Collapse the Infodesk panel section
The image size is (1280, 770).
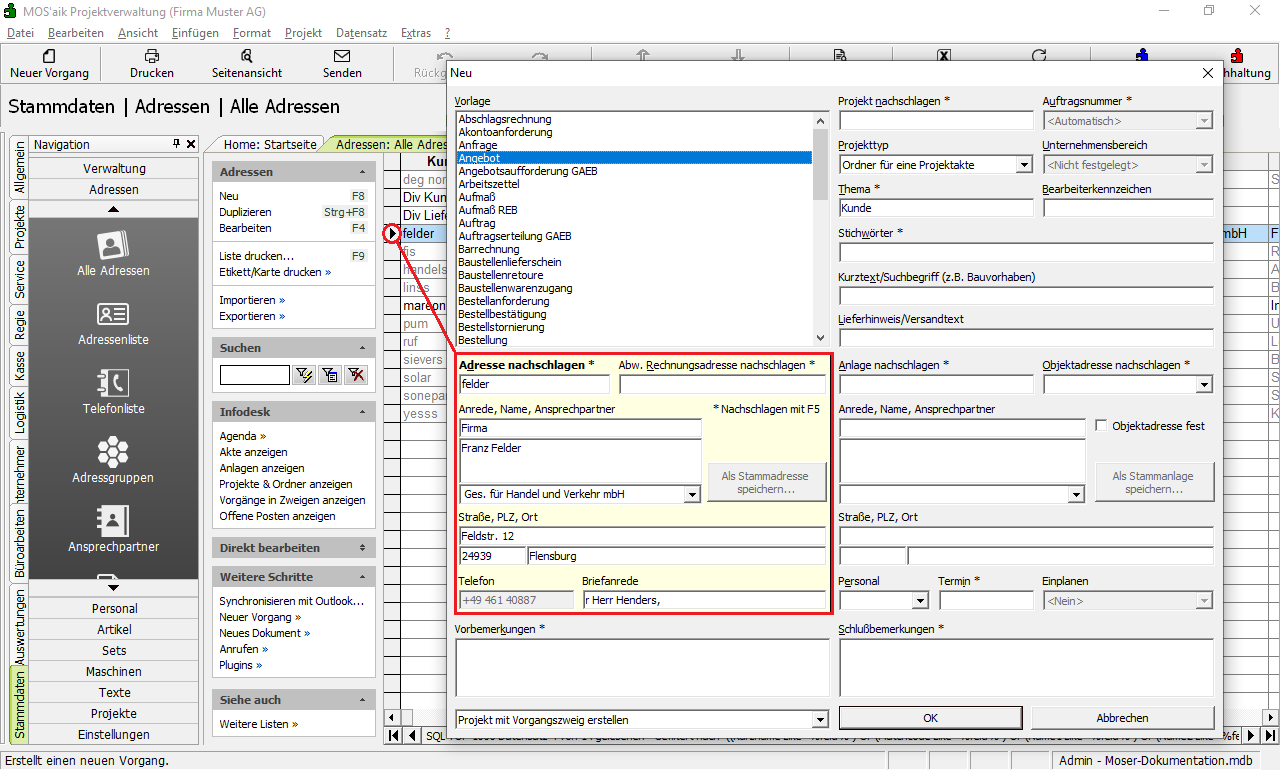[362, 412]
